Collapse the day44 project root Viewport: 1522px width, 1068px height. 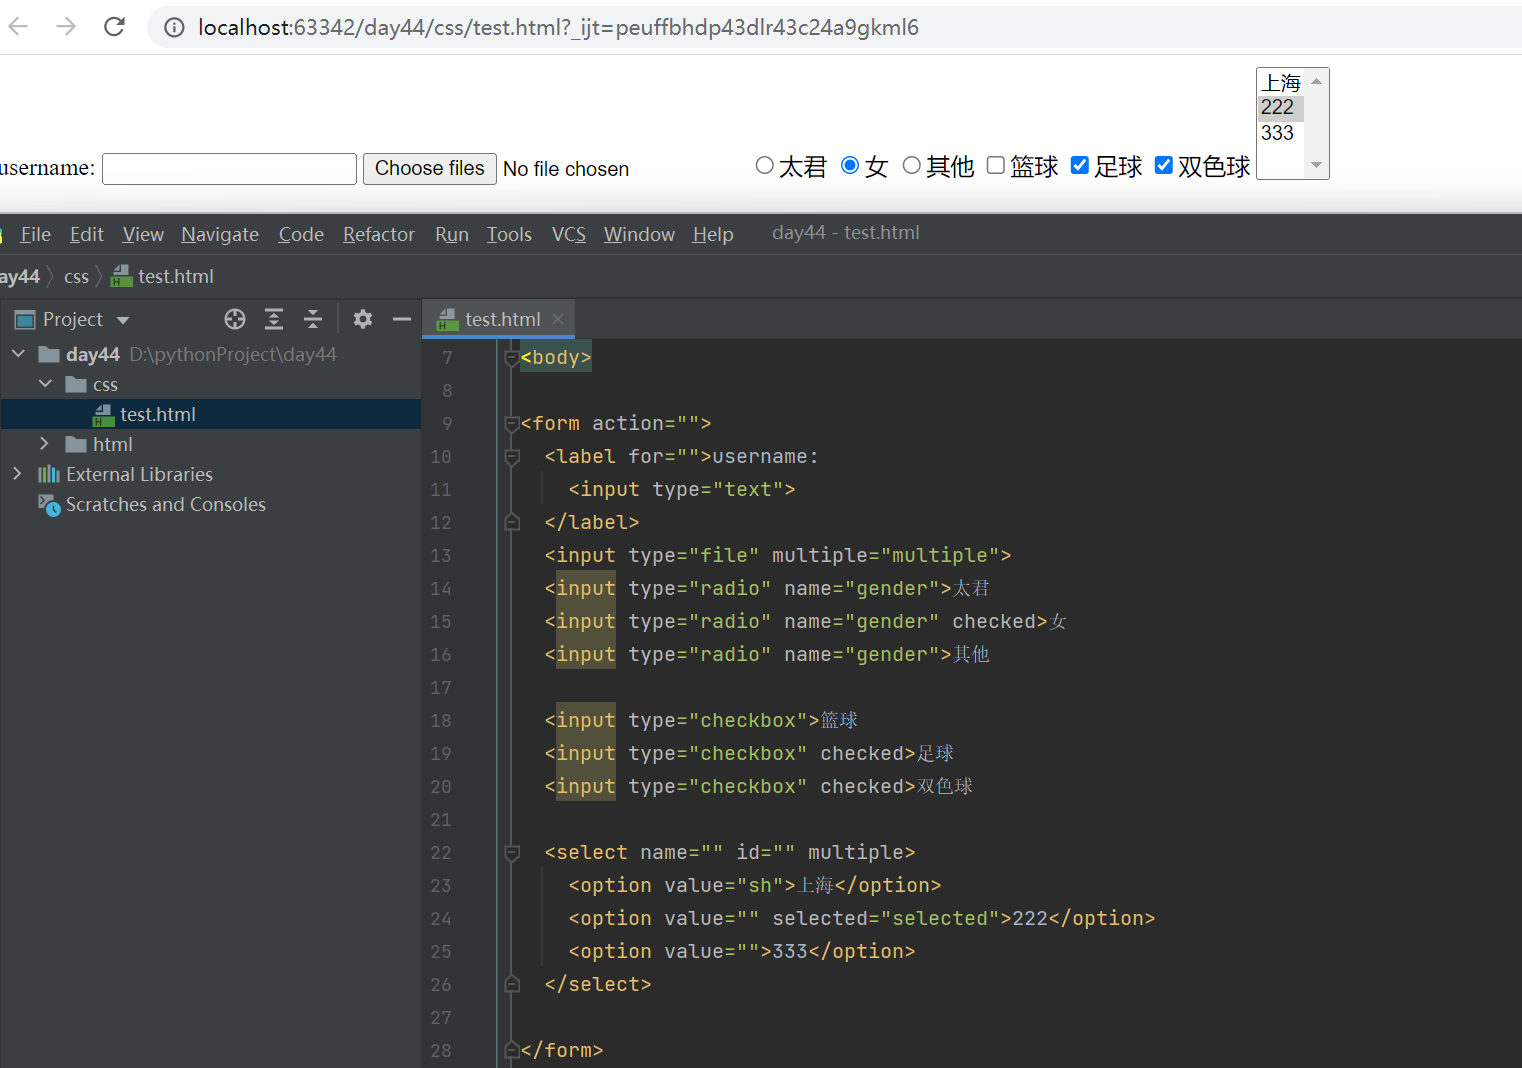pyautogui.click(x=18, y=354)
